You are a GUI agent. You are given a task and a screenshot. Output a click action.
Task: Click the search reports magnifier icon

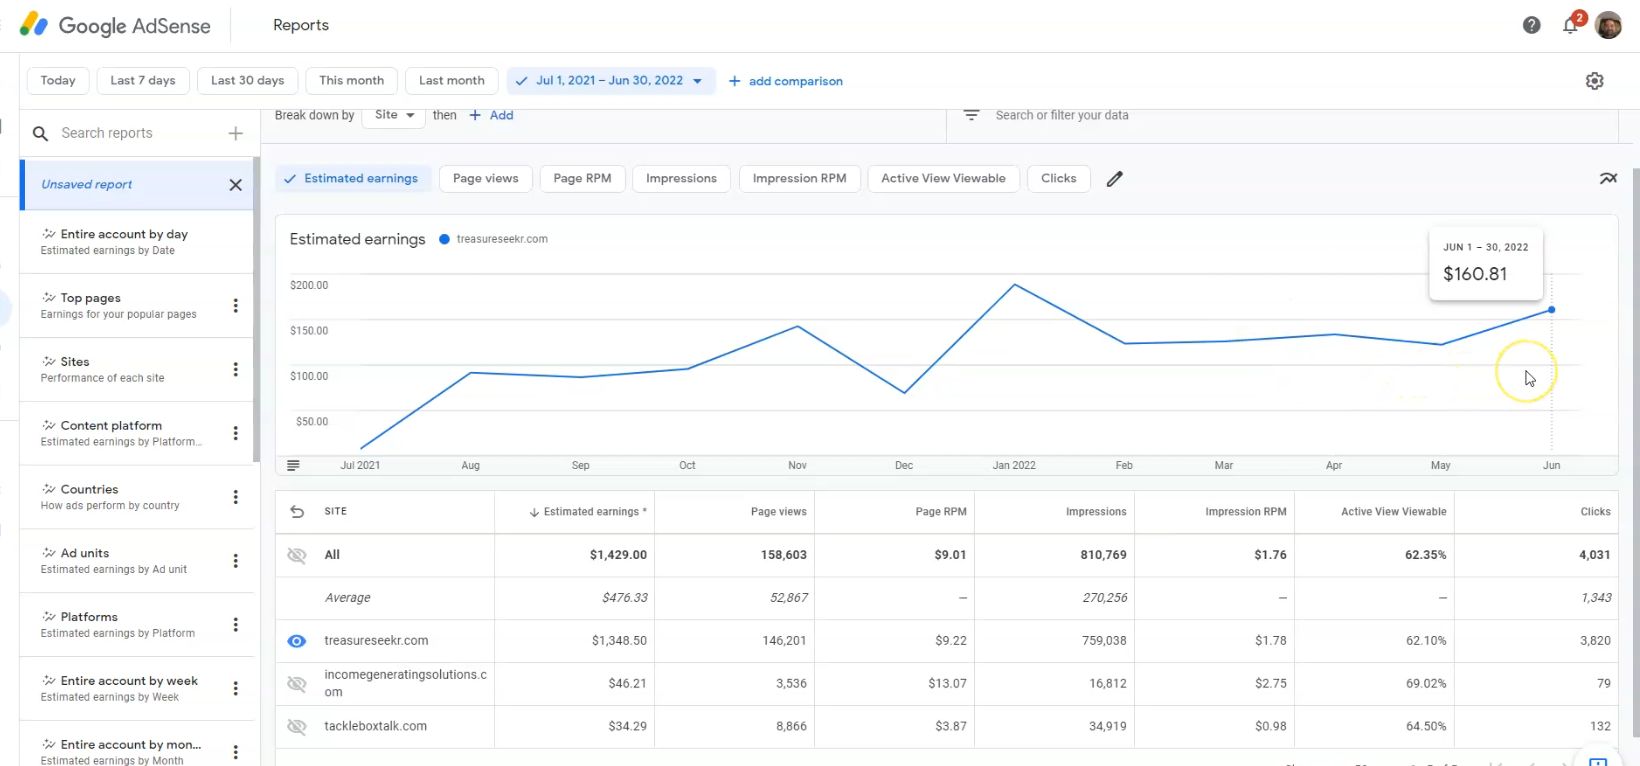[x=40, y=133]
